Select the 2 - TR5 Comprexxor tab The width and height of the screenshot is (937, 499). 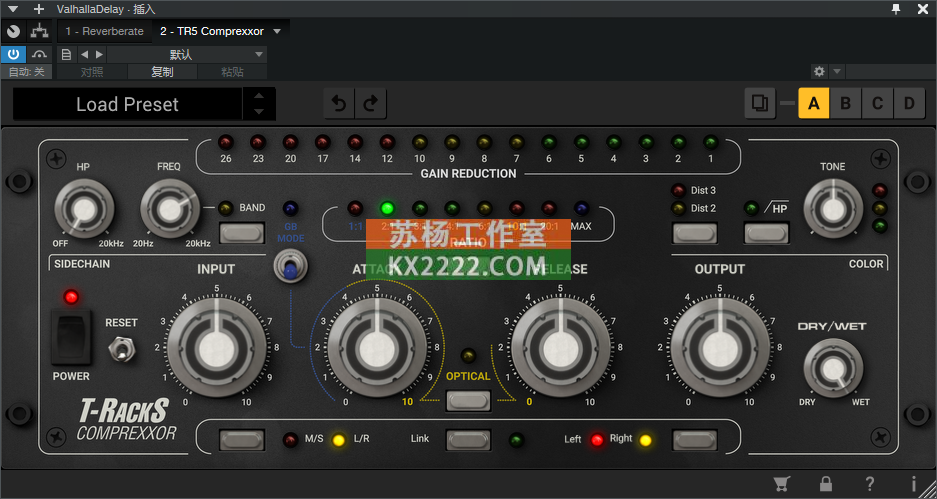(x=212, y=31)
